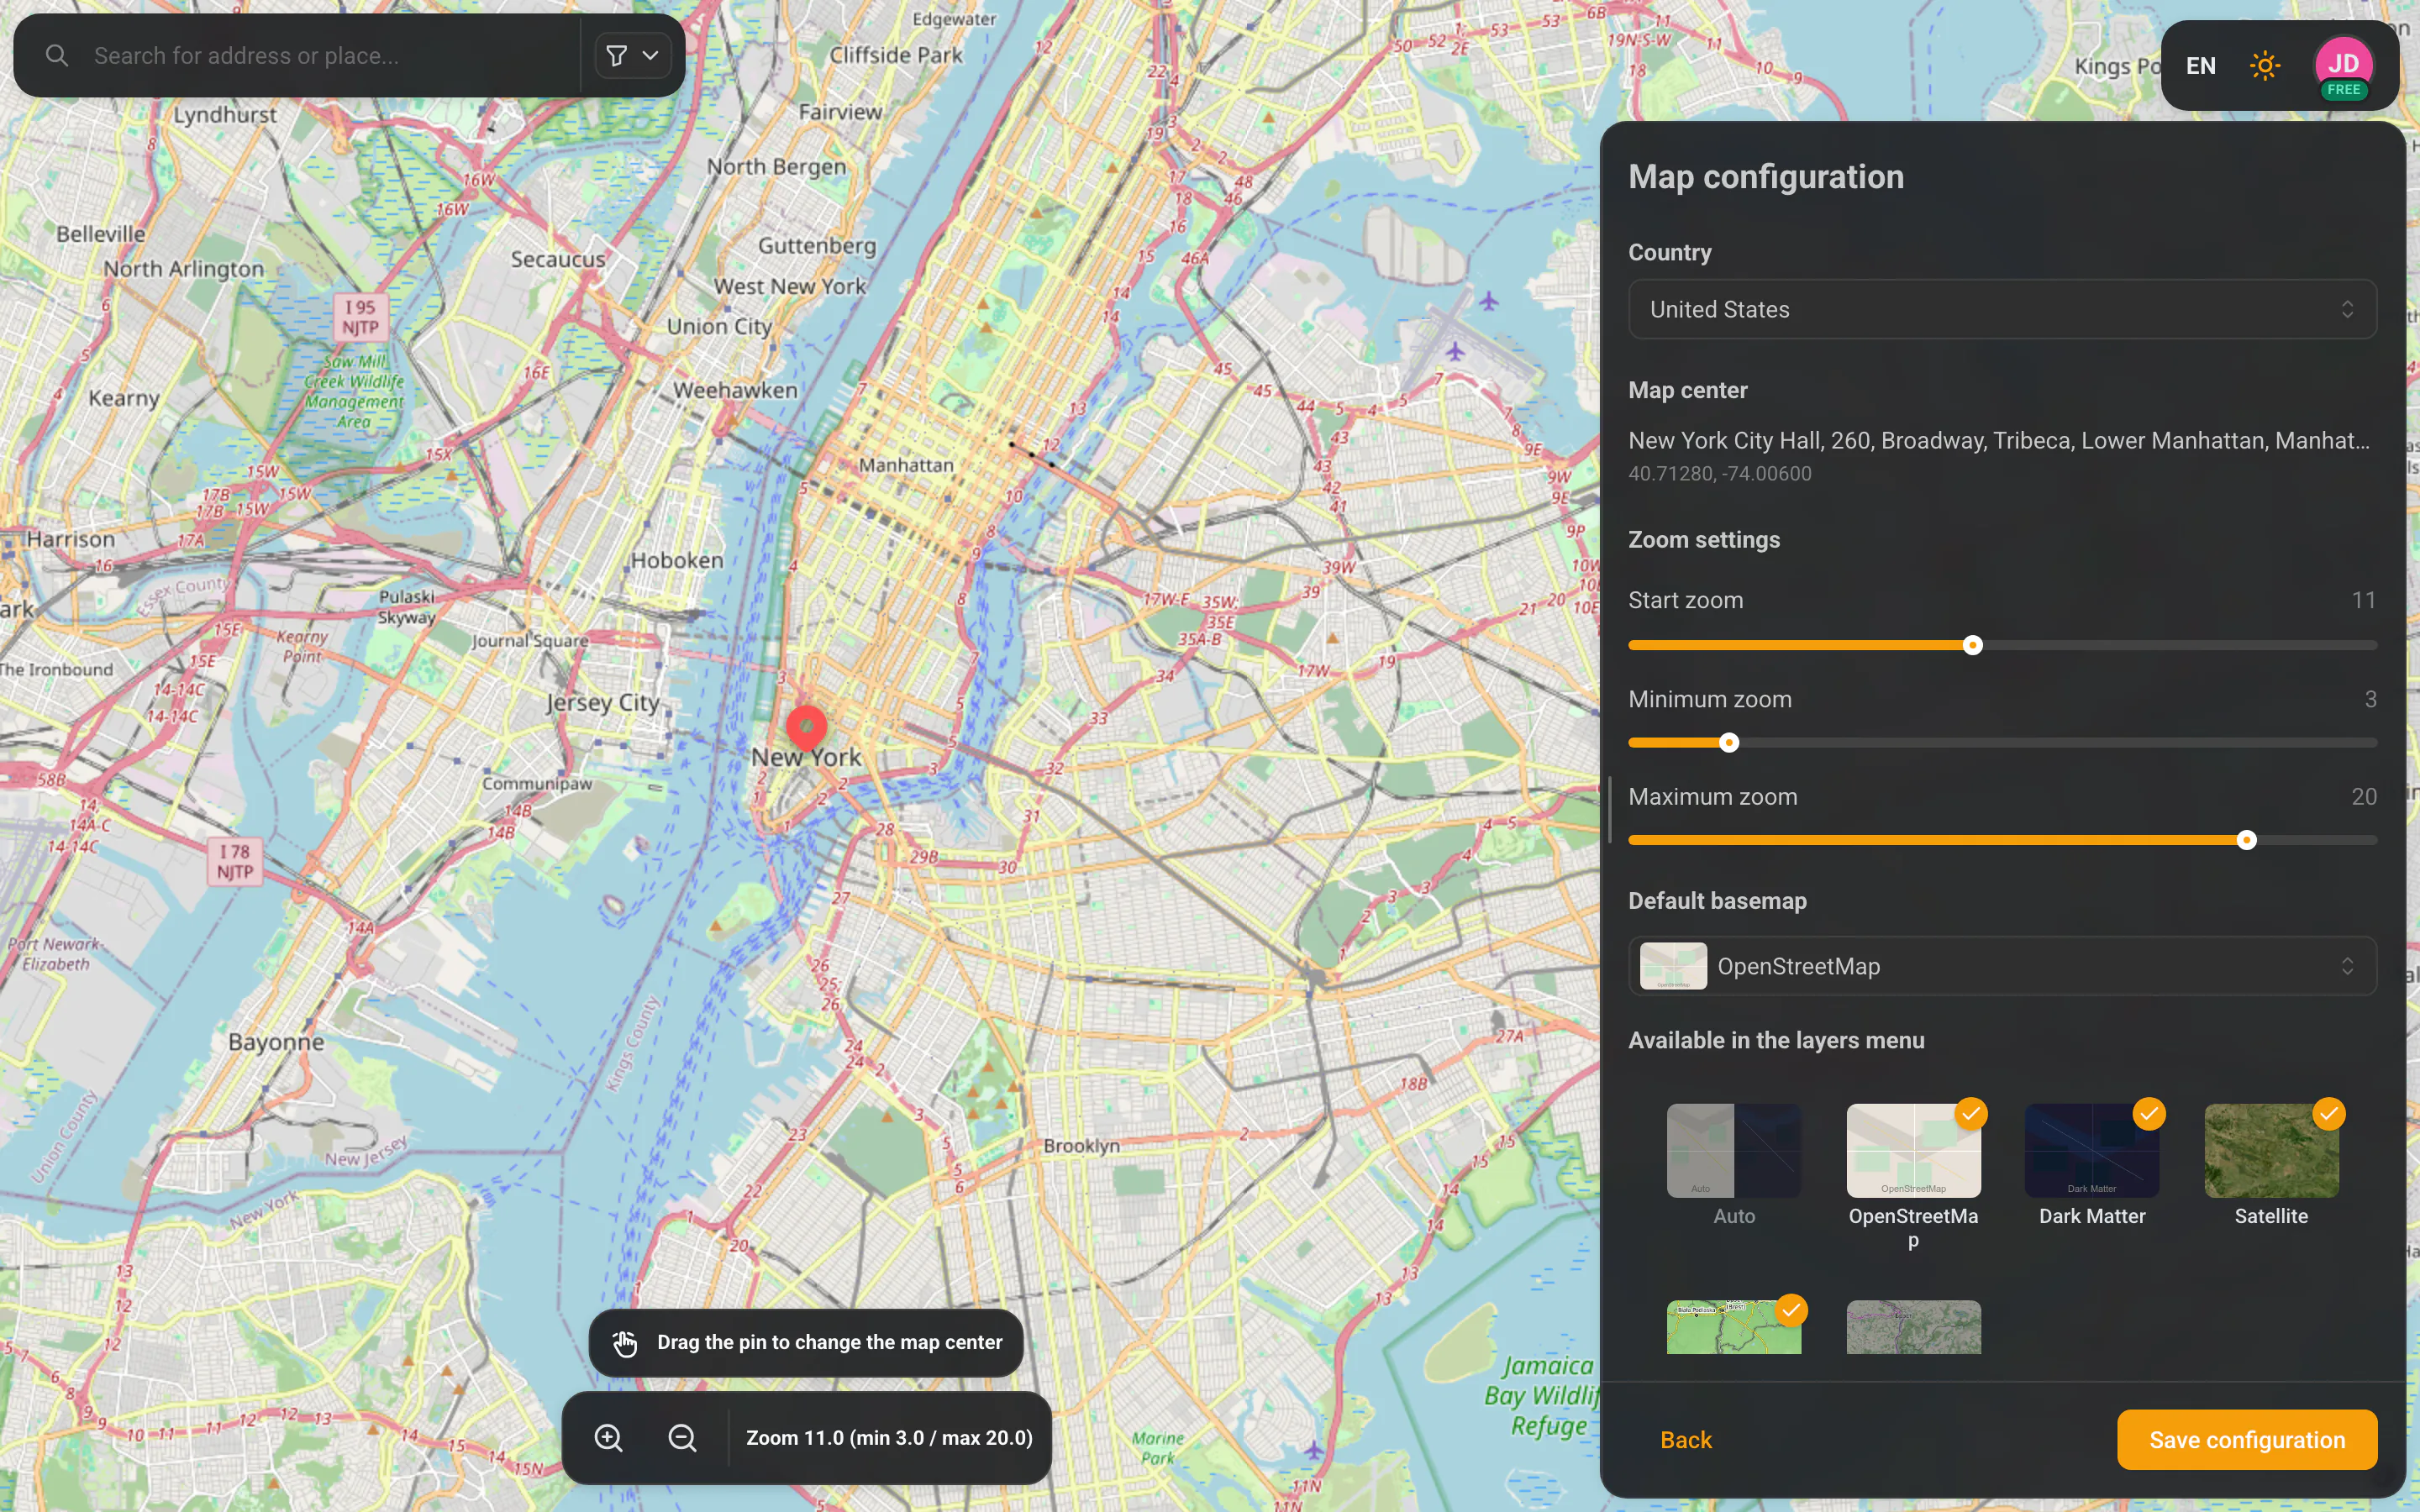Click the Maximum zoom value 20

pyautogui.click(x=2363, y=797)
